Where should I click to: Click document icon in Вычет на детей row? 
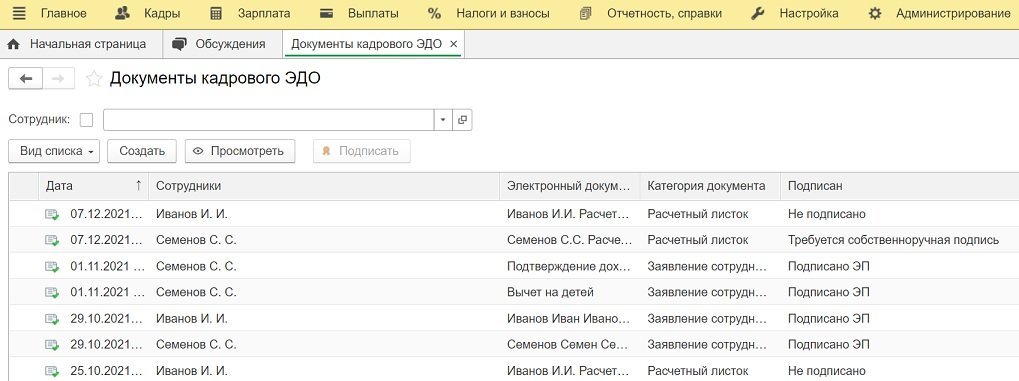52,293
